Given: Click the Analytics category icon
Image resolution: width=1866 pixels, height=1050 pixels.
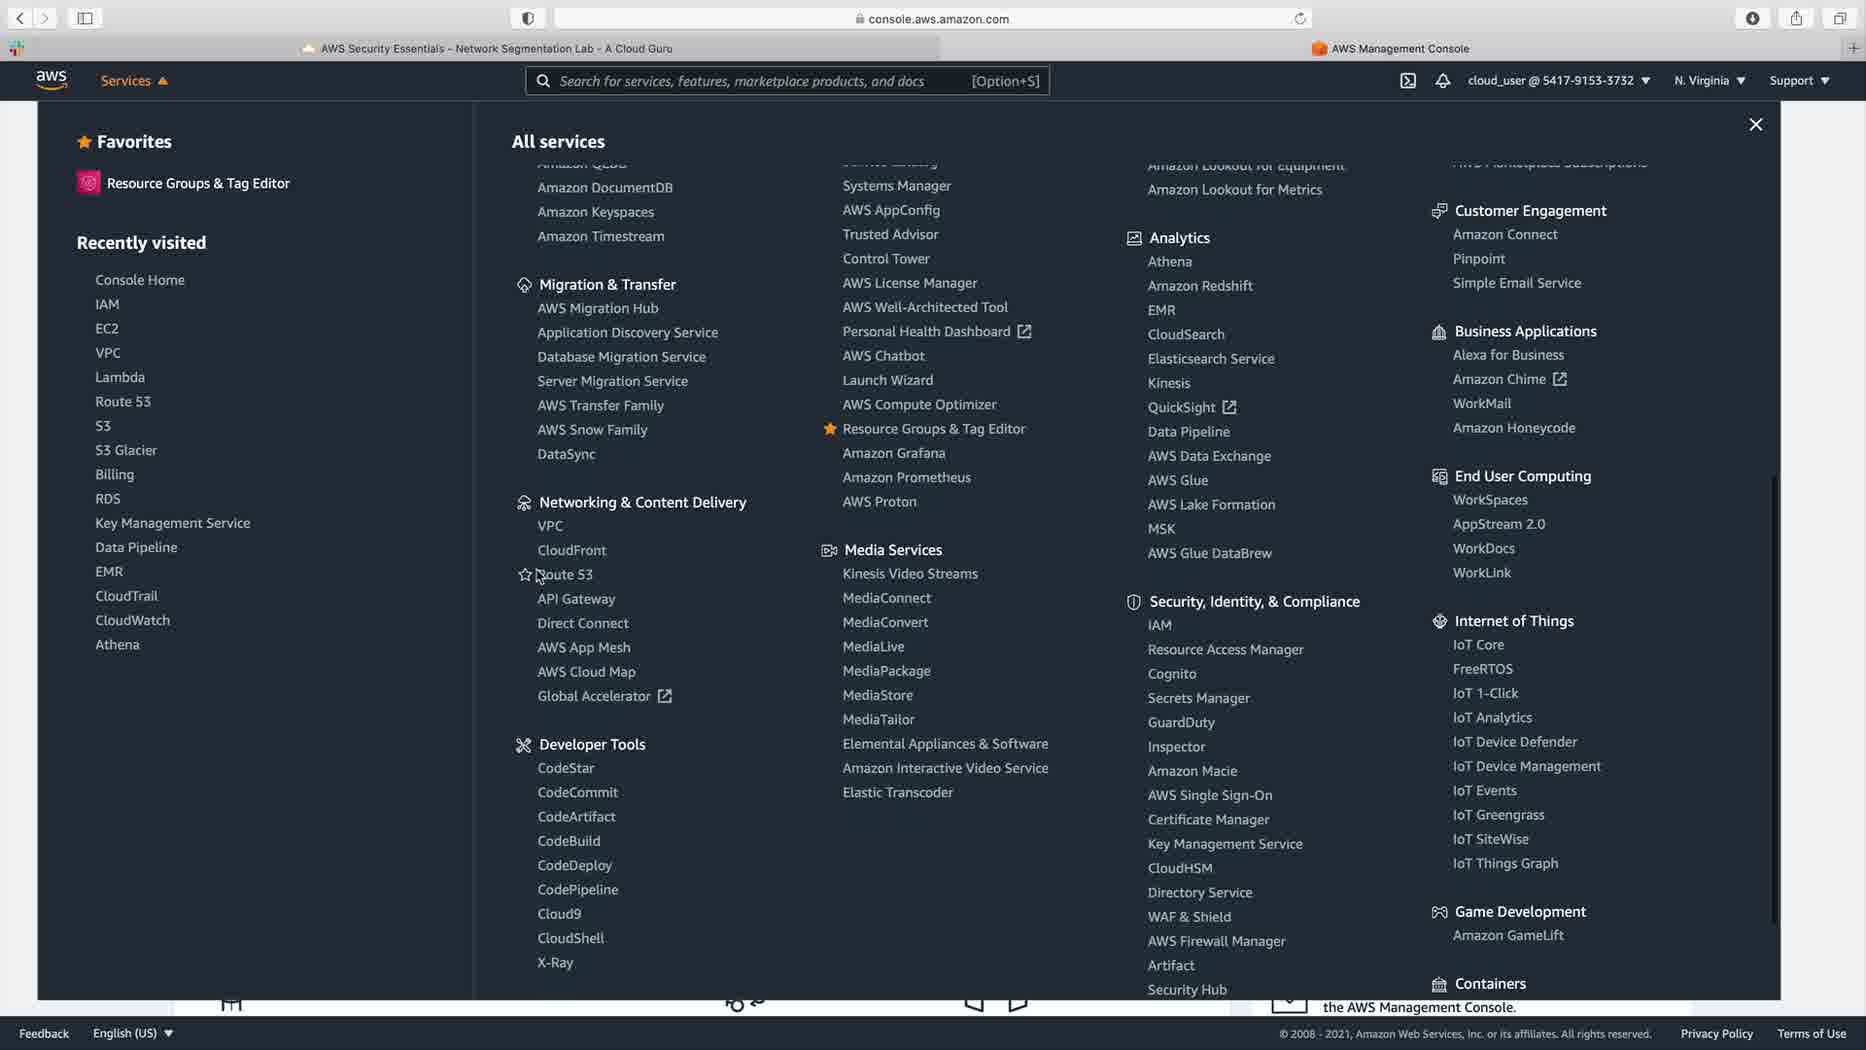Looking at the screenshot, I should tap(1133, 238).
